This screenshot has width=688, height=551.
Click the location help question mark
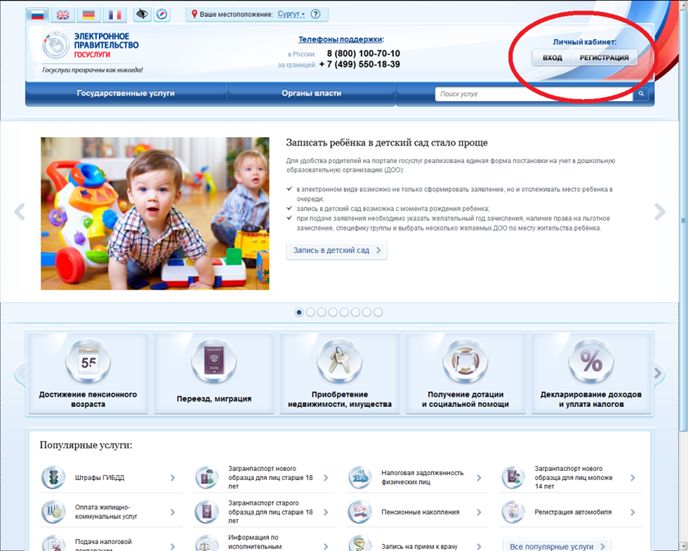315,14
